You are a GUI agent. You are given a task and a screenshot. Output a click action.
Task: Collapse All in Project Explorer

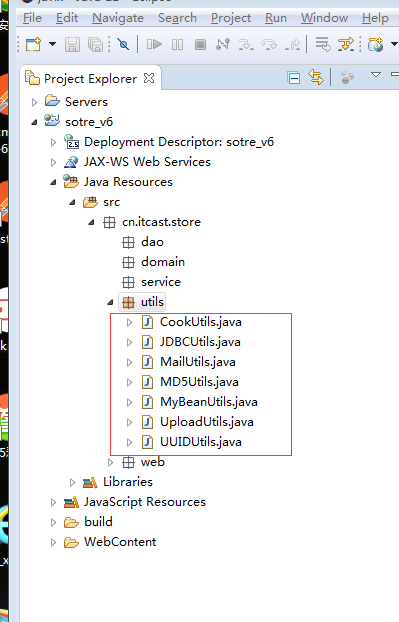point(293,78)
